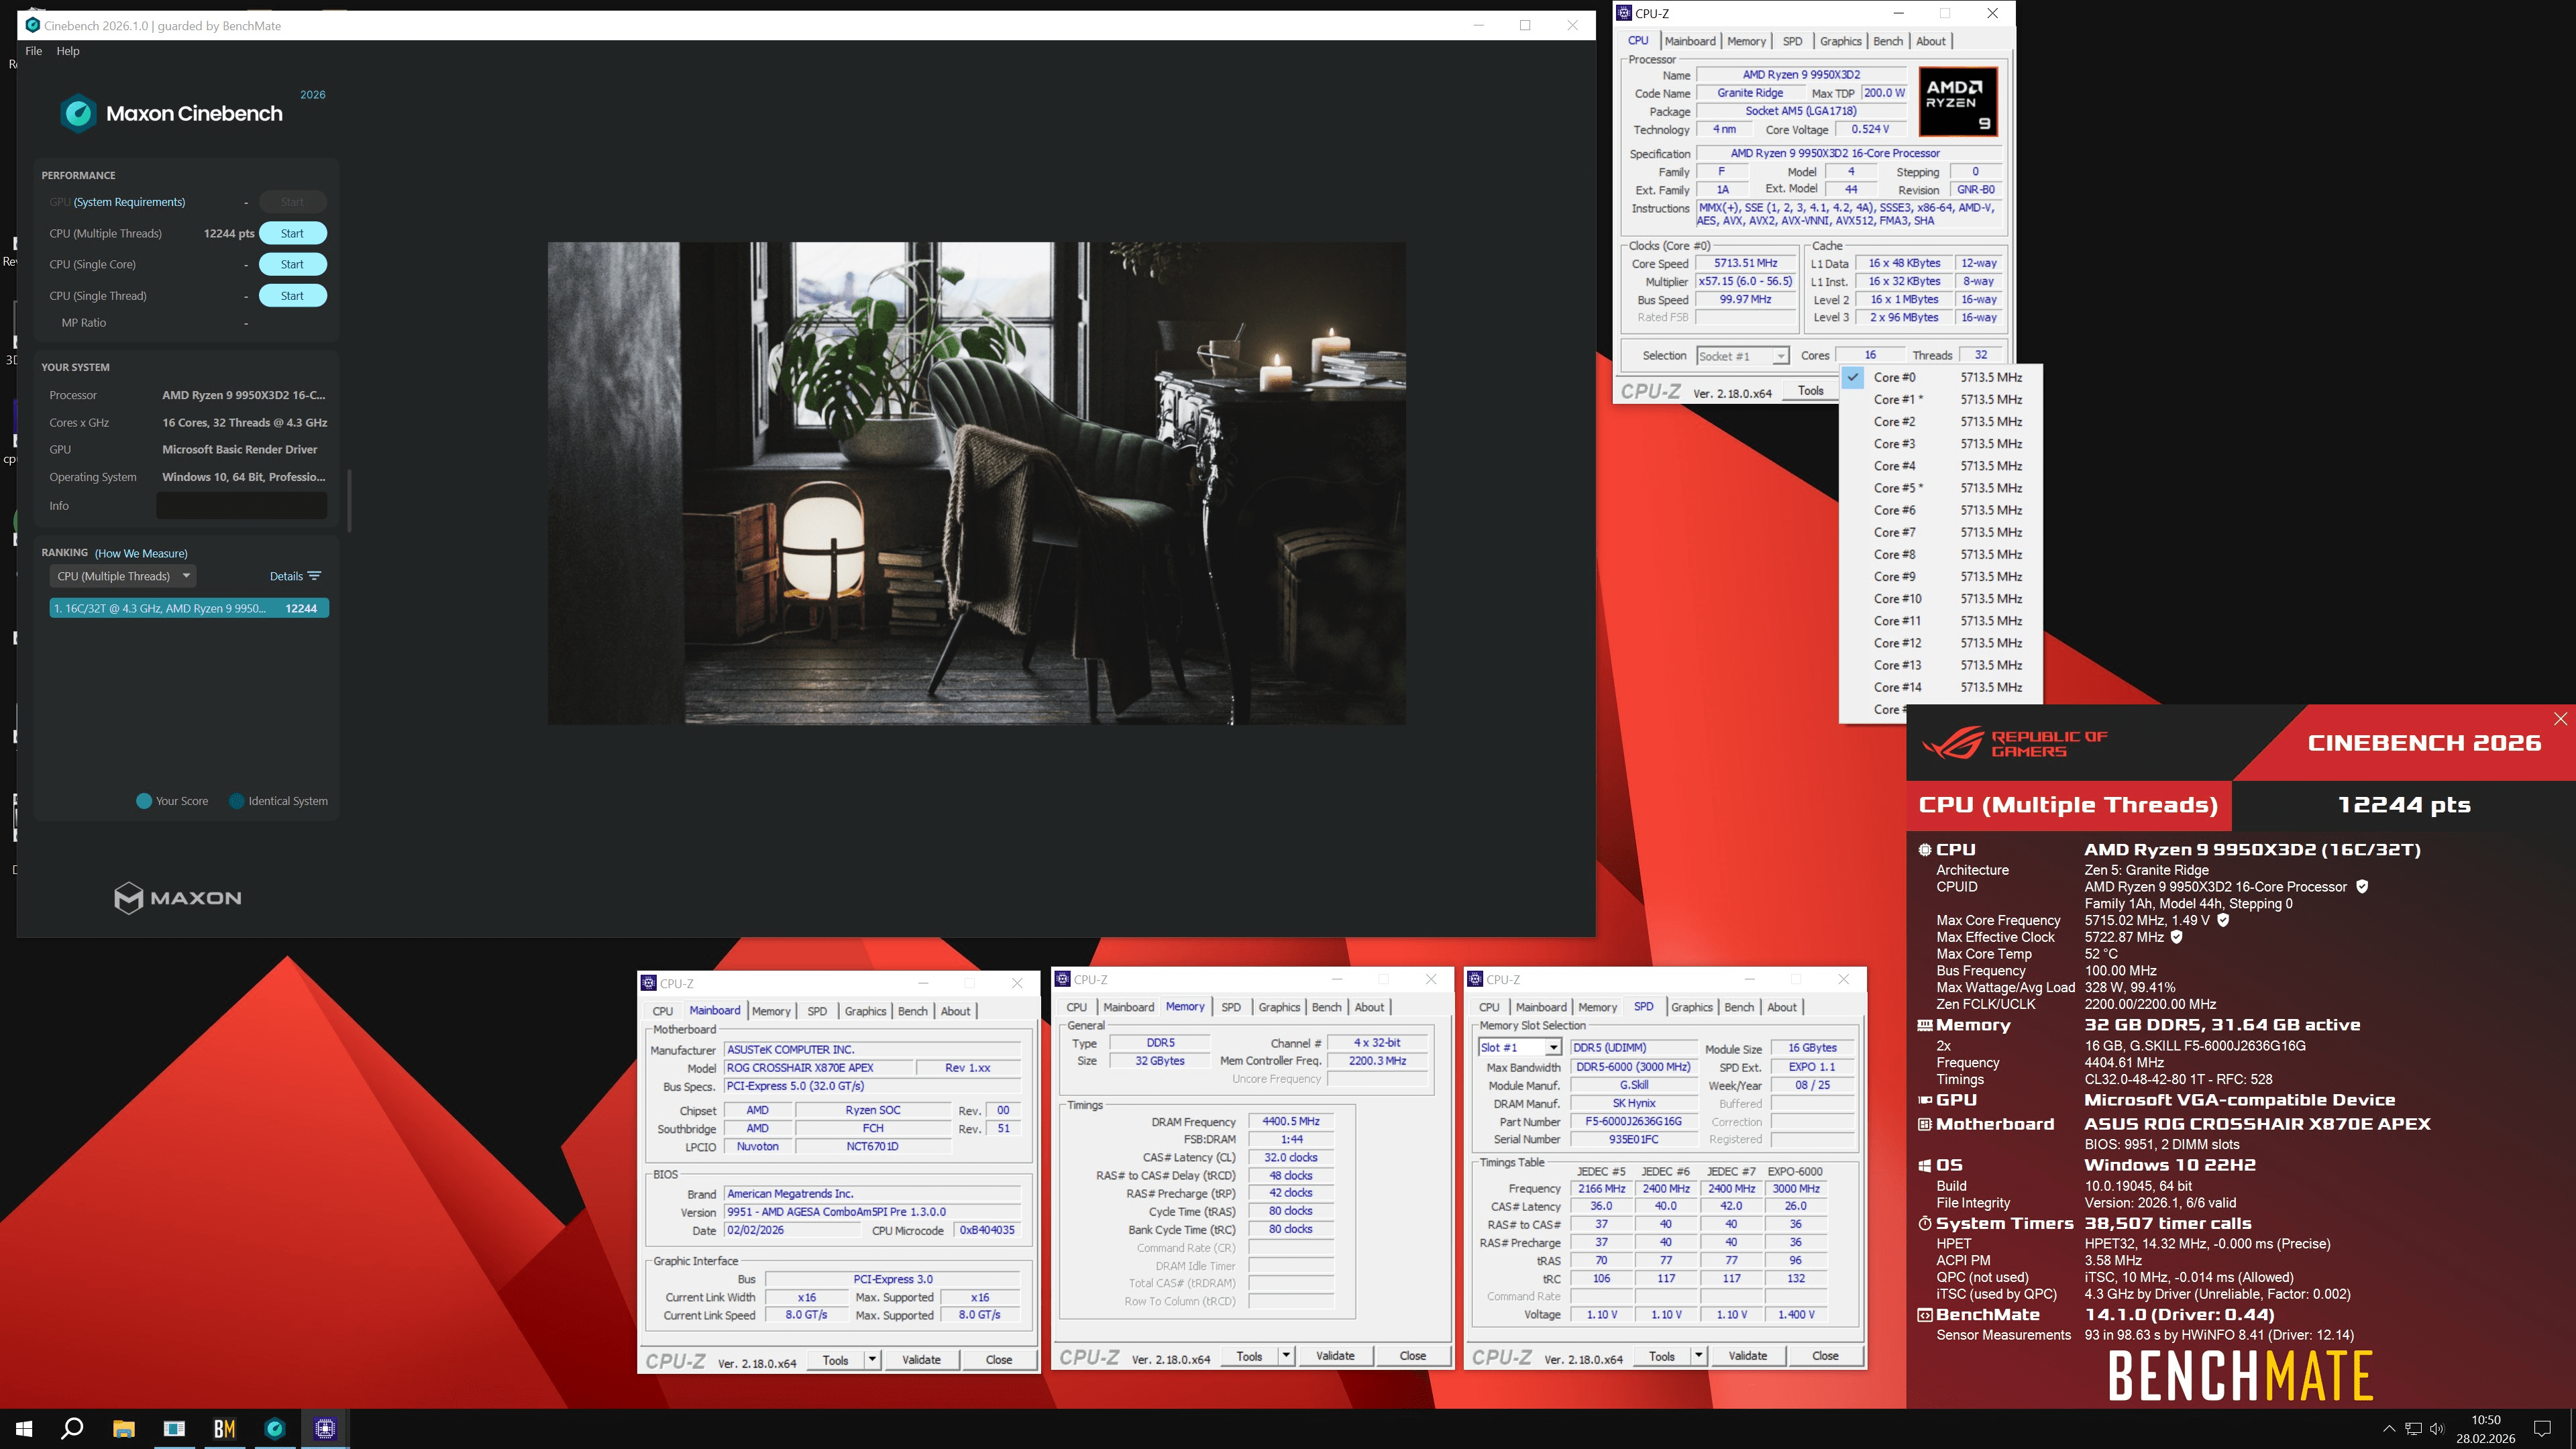
Task: Open Windows Search from the taskbar
Action: [72, 1429]
